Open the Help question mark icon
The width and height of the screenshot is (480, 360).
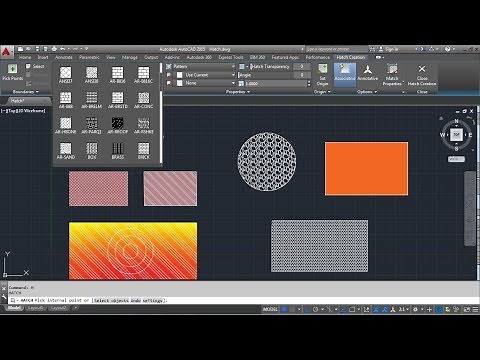pos(448,49)
